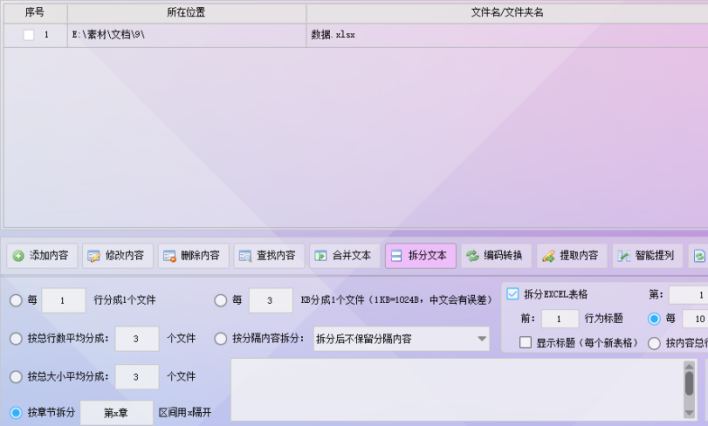Click the 智能提列 icon
The width and height of the screenshot is (708, 426).
click(624, 256)
